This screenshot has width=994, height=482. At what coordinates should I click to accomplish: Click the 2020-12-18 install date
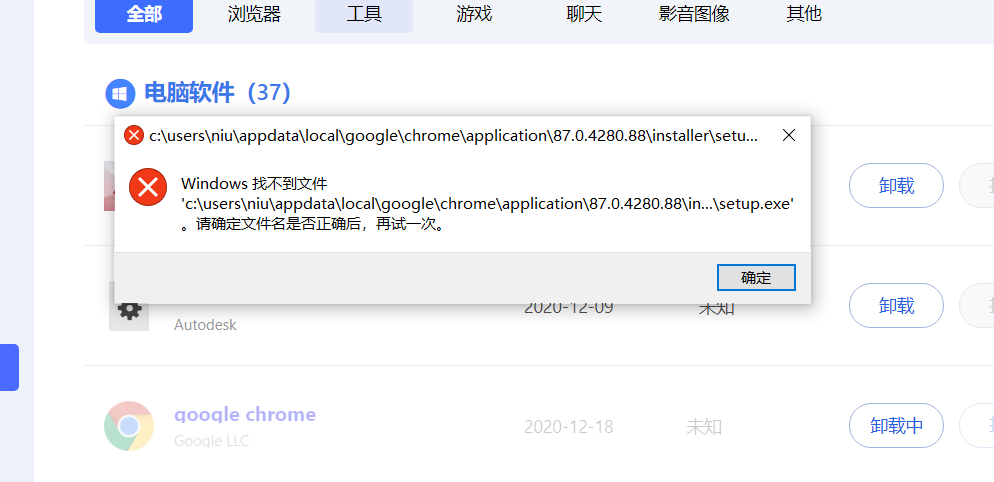[569, 427]
